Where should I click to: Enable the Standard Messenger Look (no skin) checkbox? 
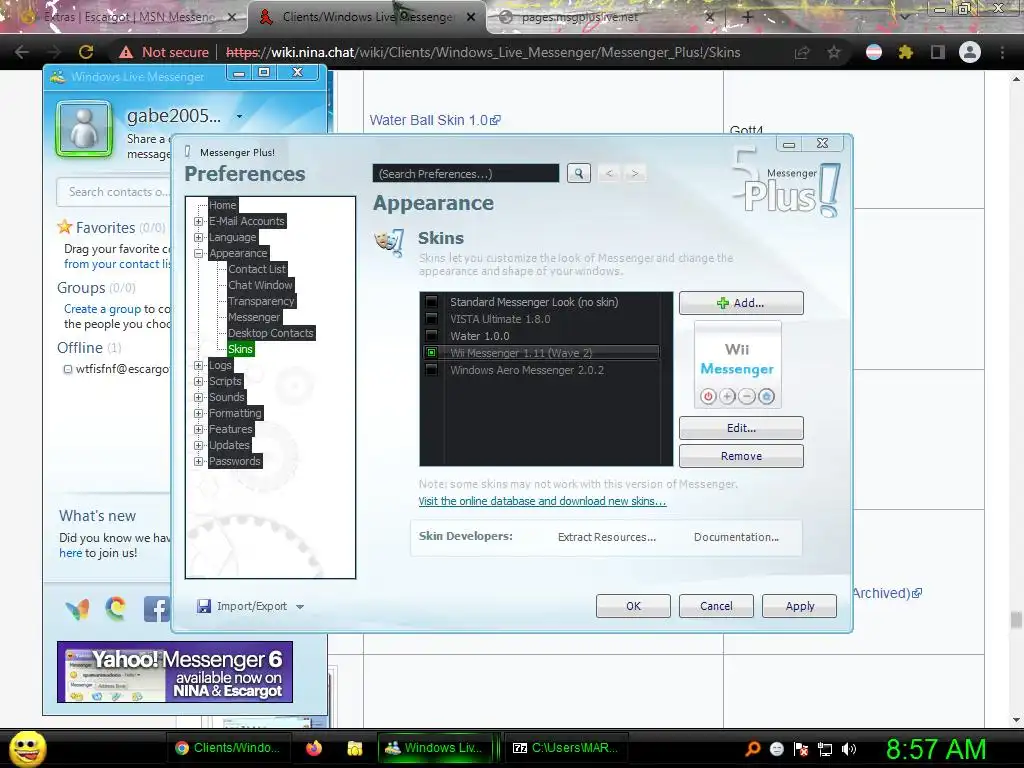pos(432,302)
